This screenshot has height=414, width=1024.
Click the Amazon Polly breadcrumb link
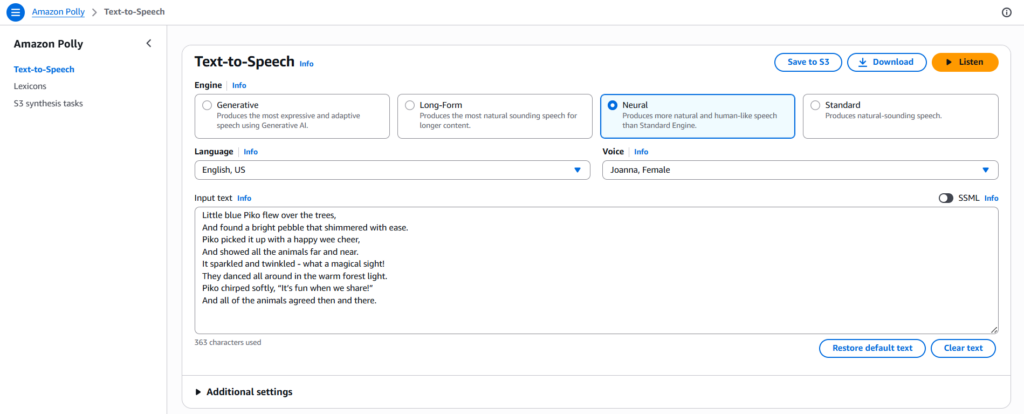[58, 12]
